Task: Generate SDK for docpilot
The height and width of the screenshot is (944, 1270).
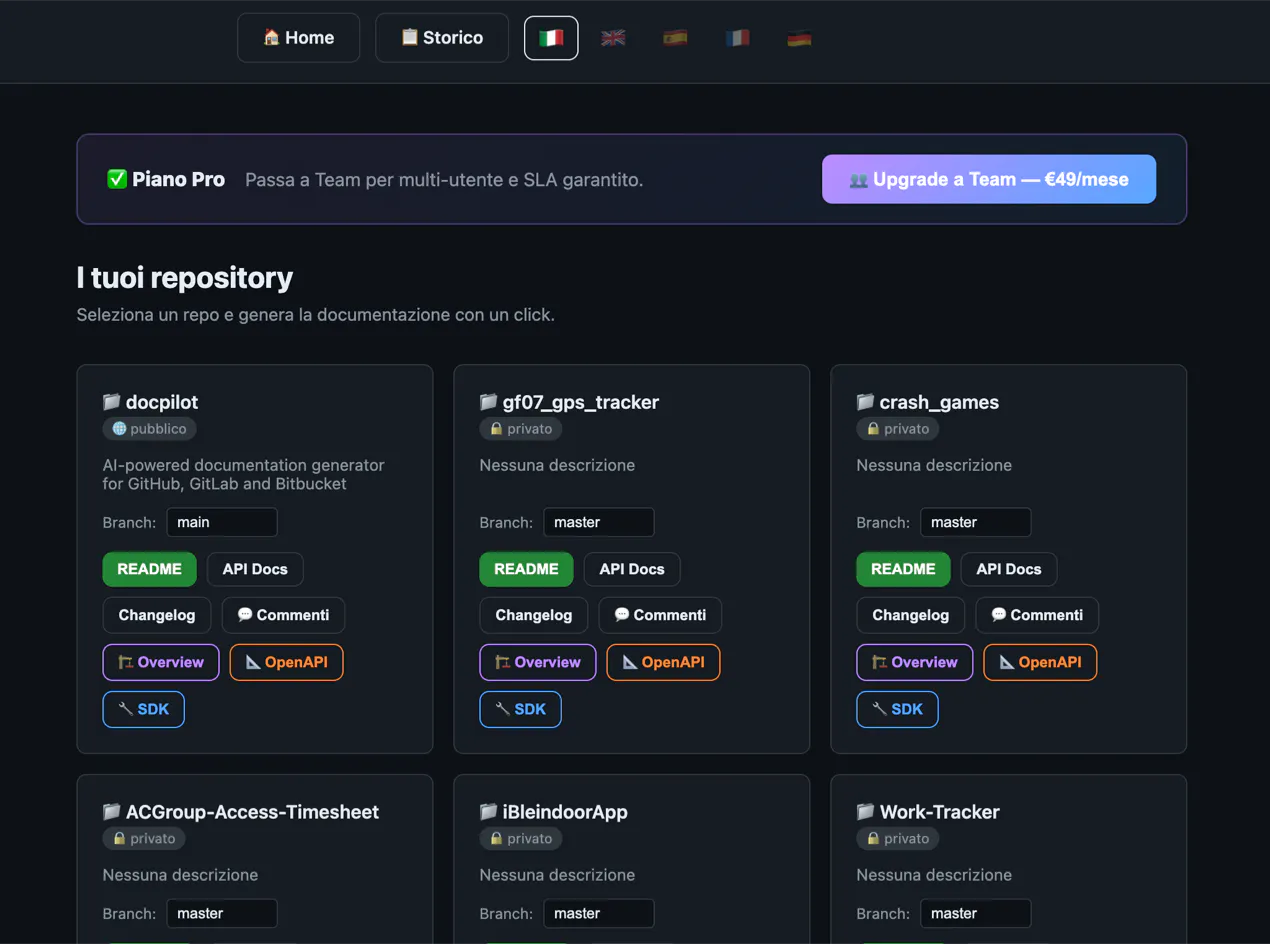Action: [x=144, y=709]
